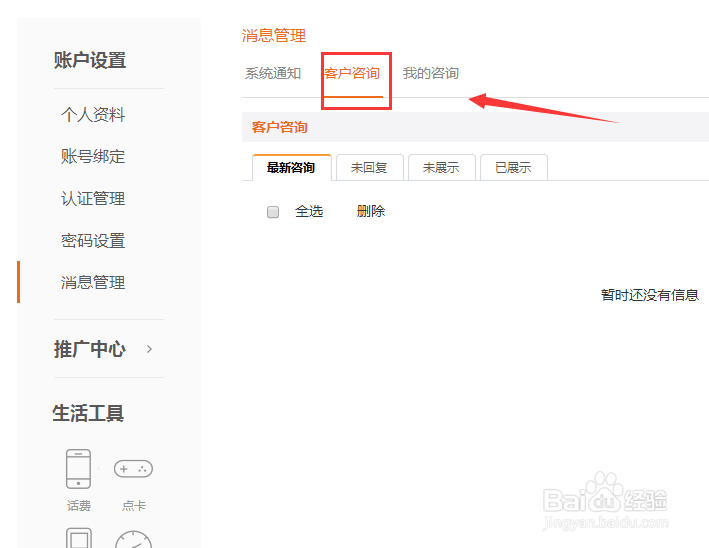Click the 客户咨询 section header

pos(280,127)
